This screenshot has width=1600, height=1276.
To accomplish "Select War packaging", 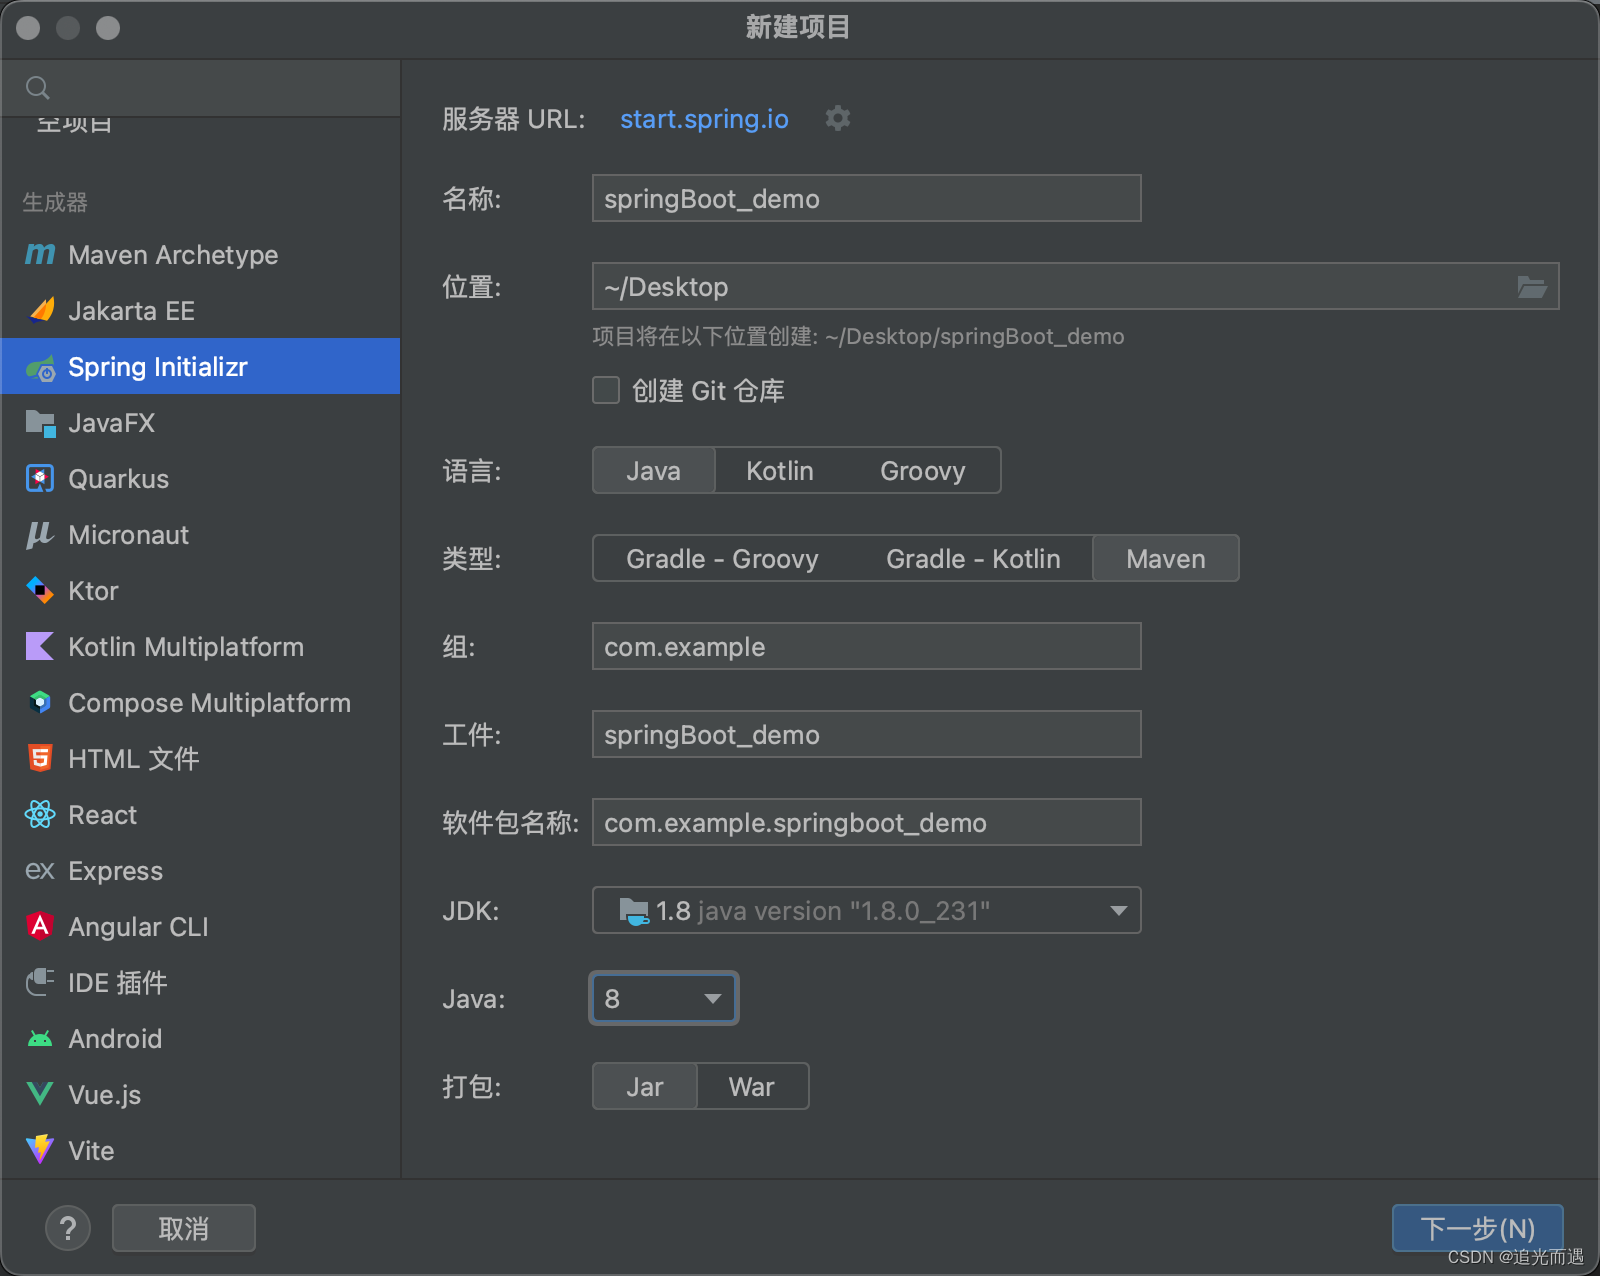I will pyautogui.click(x=752, y=1087).
